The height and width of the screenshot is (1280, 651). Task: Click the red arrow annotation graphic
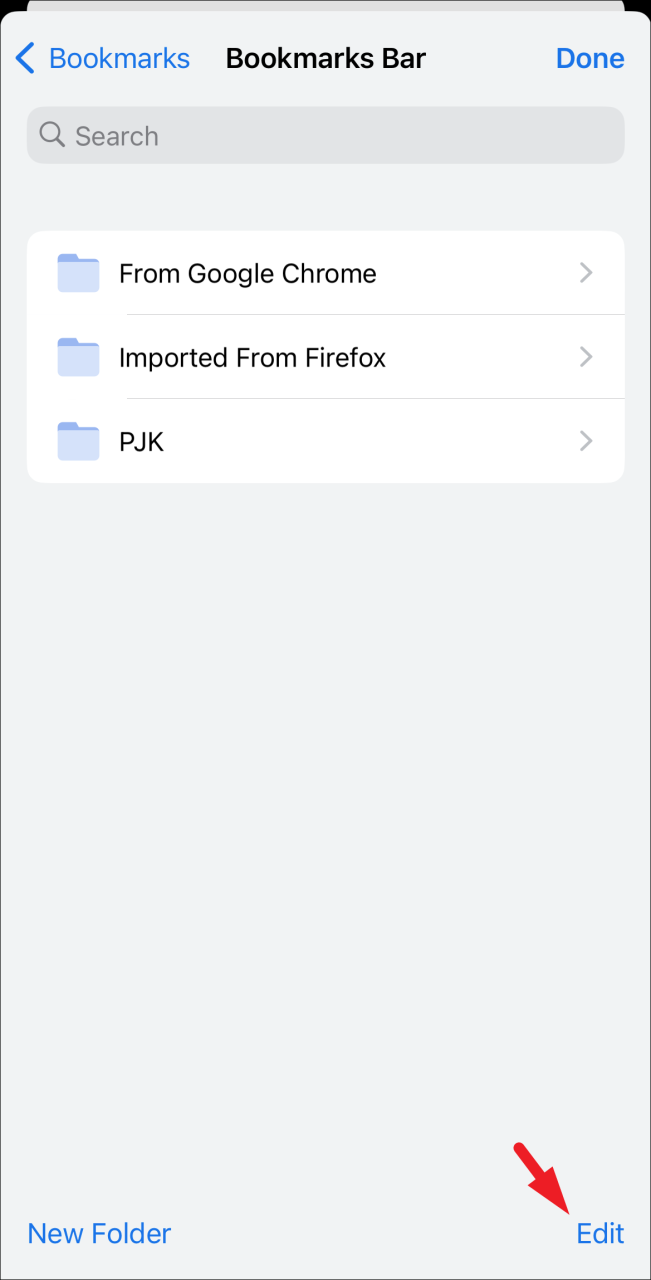[x=541, y=1176]
